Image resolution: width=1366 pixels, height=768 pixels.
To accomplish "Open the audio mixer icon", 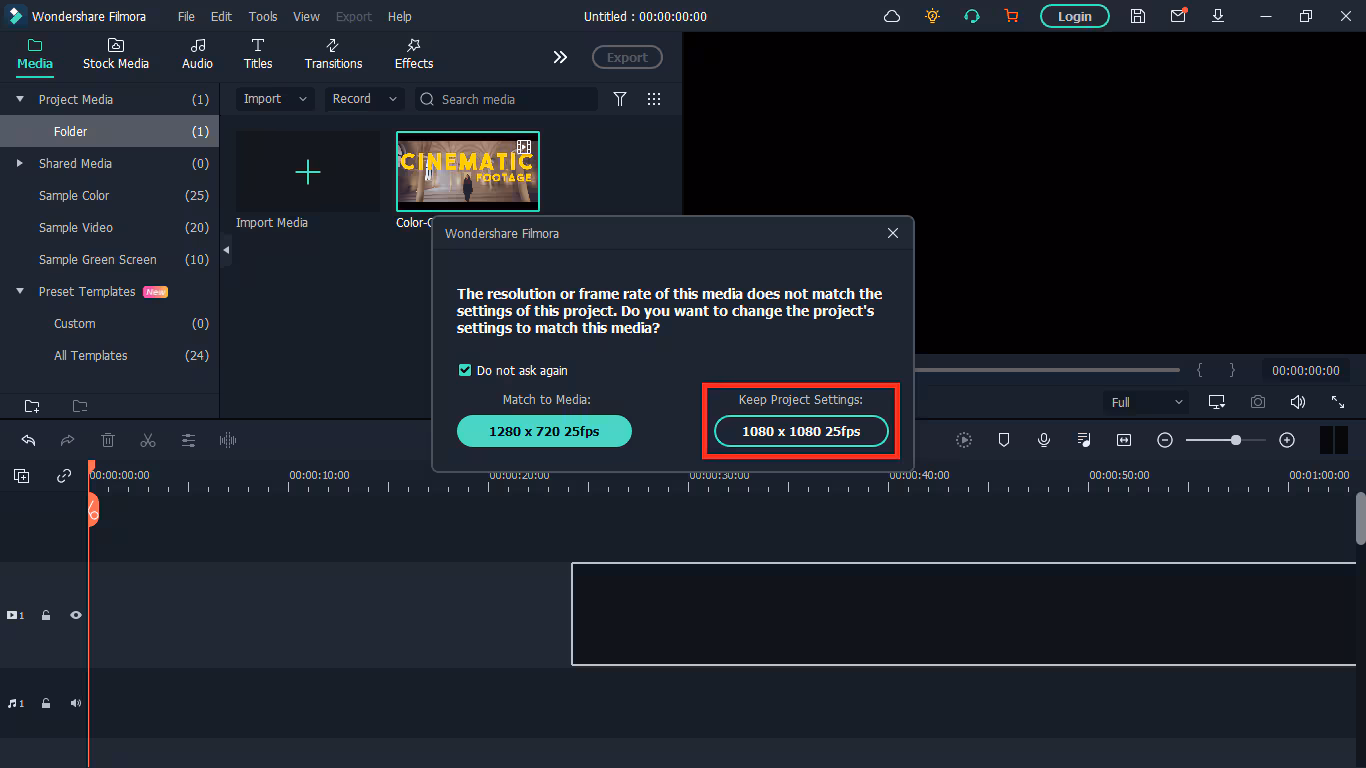I will 1084,440.
